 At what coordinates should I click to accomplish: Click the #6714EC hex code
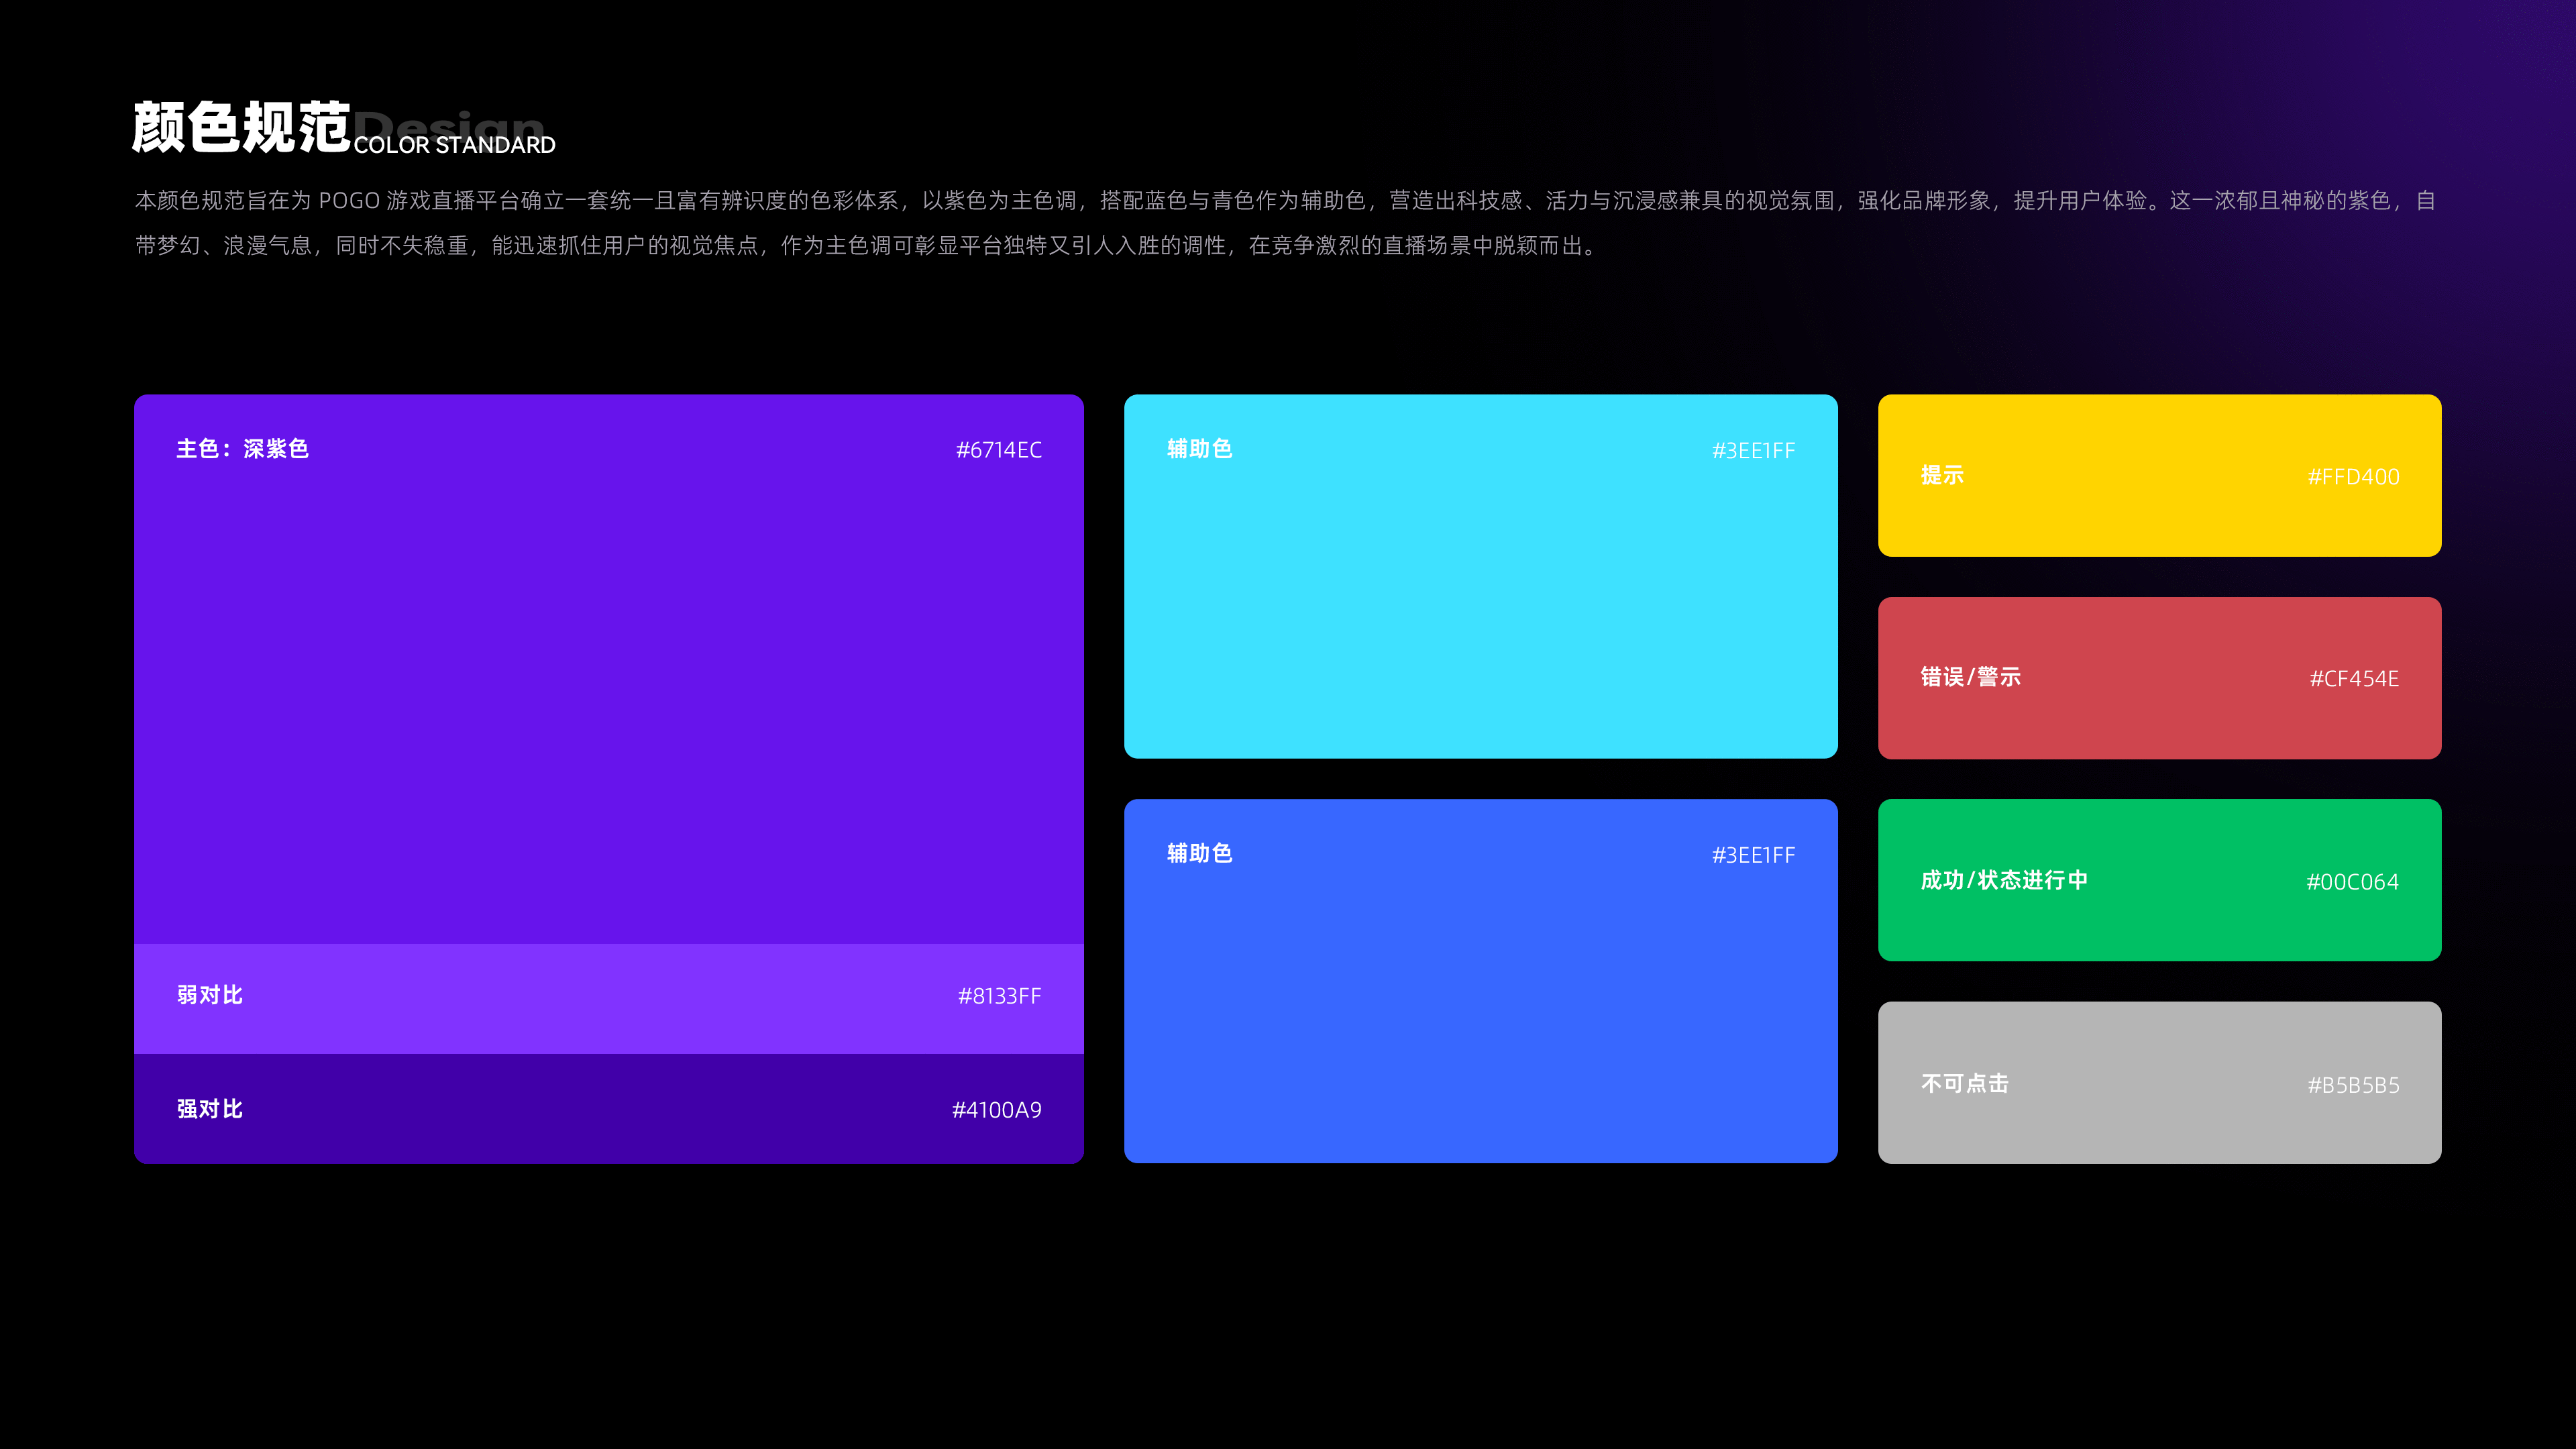998,450
